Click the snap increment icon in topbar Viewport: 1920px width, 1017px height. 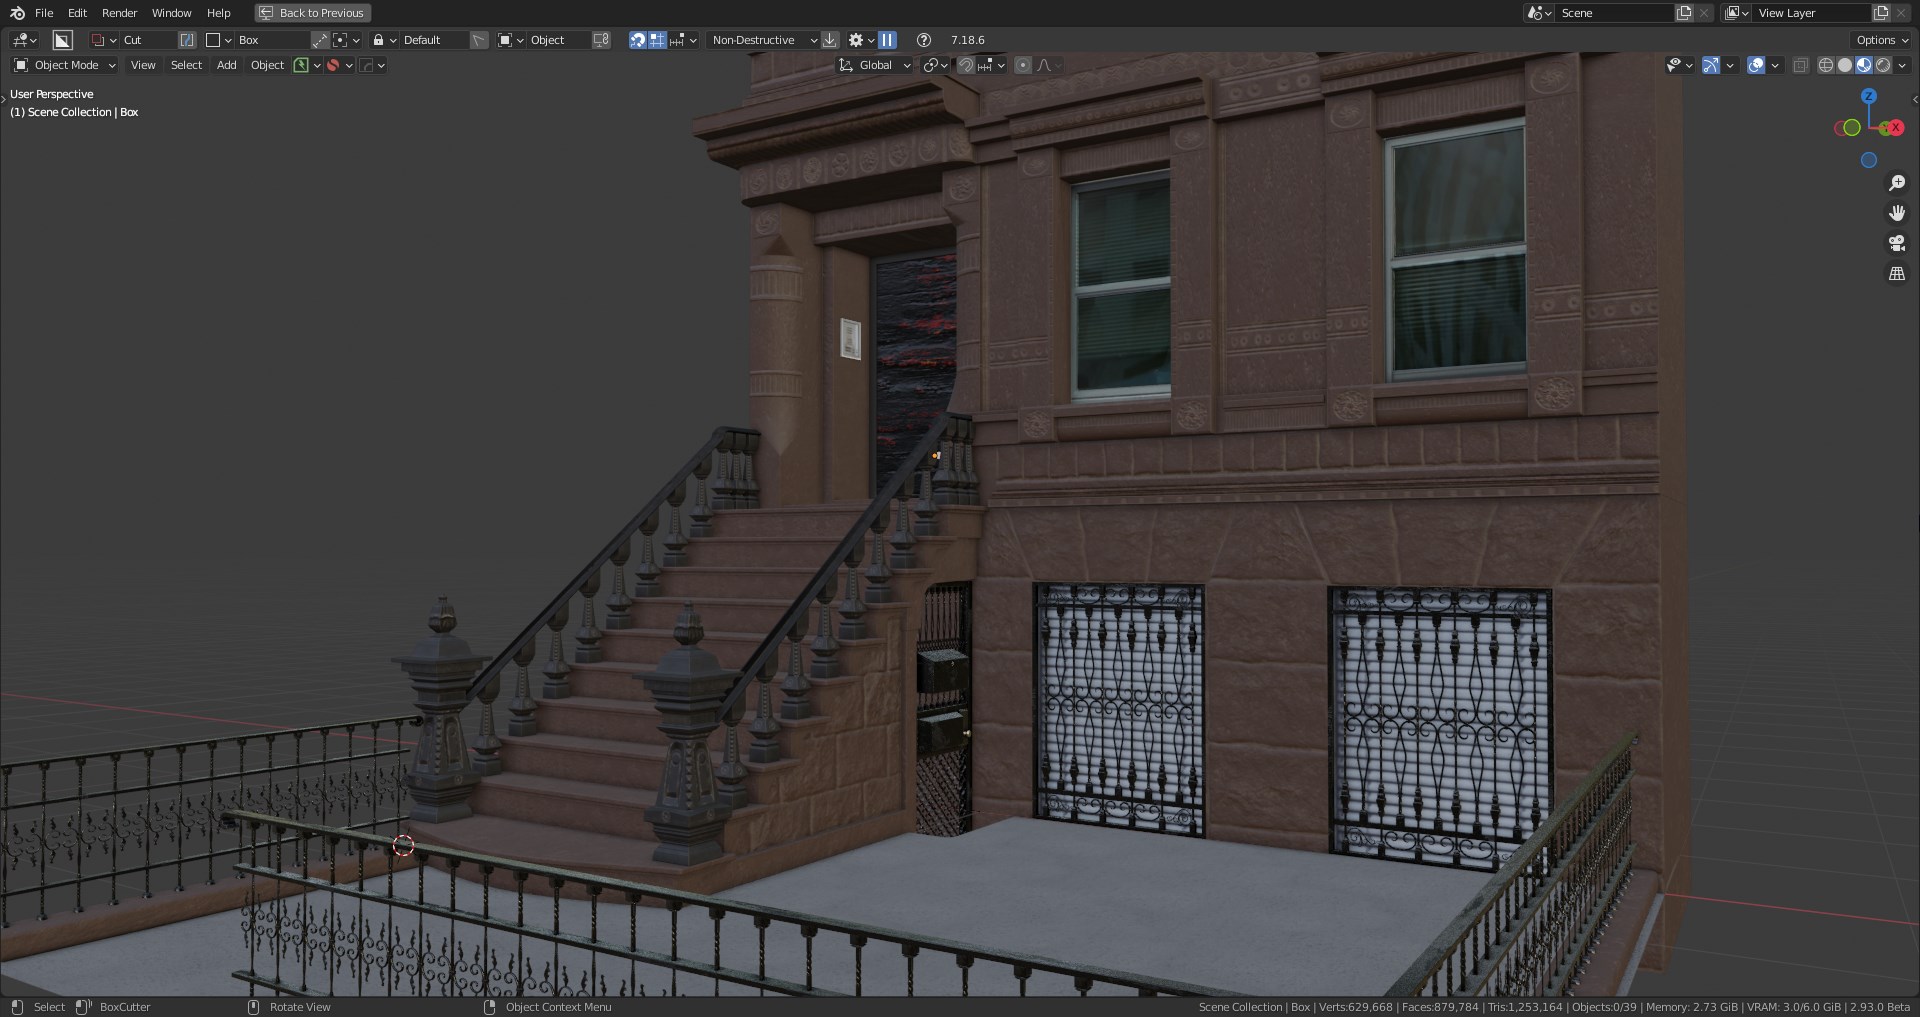[683, 40]
